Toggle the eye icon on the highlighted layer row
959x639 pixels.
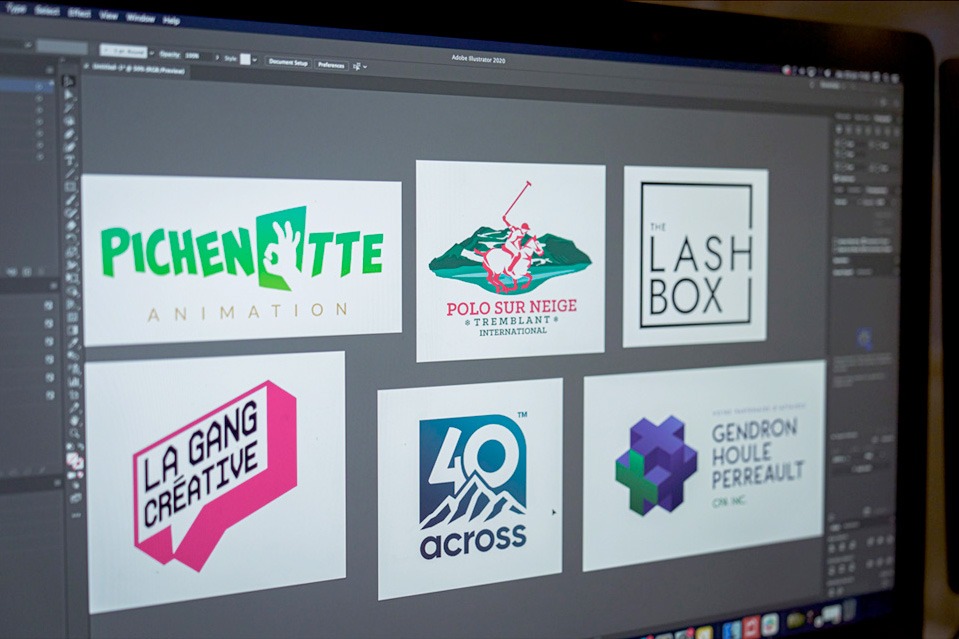(x=39, y=87)
